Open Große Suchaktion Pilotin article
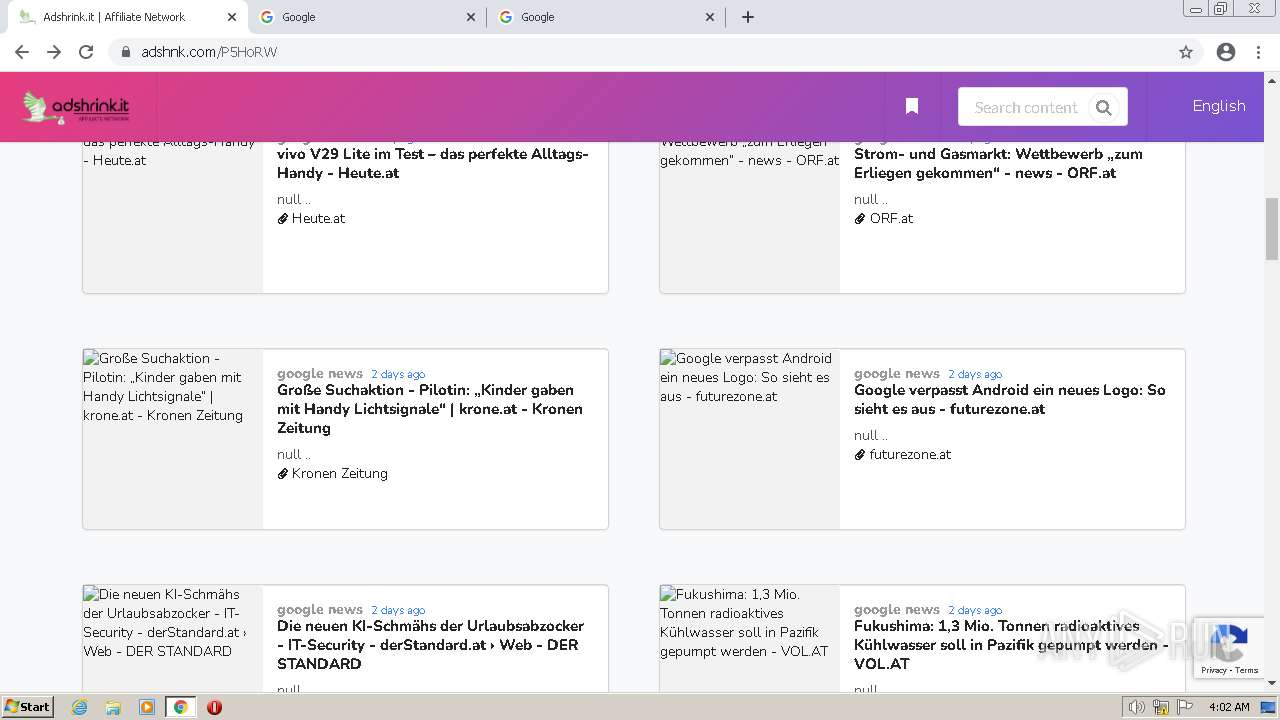Screen dimensions: 1280x720 (430, 409)
